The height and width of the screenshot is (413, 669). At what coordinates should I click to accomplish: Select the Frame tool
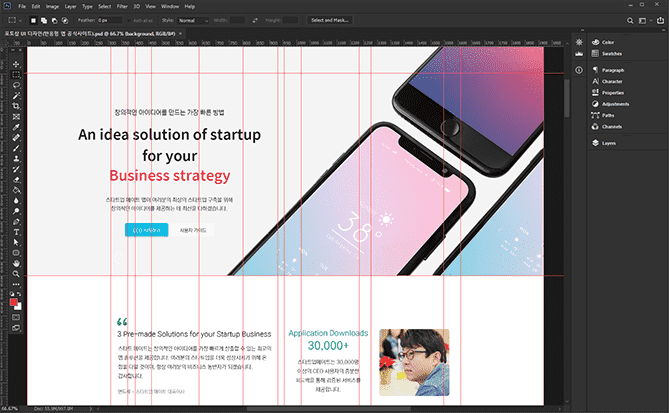pos(16,116)
